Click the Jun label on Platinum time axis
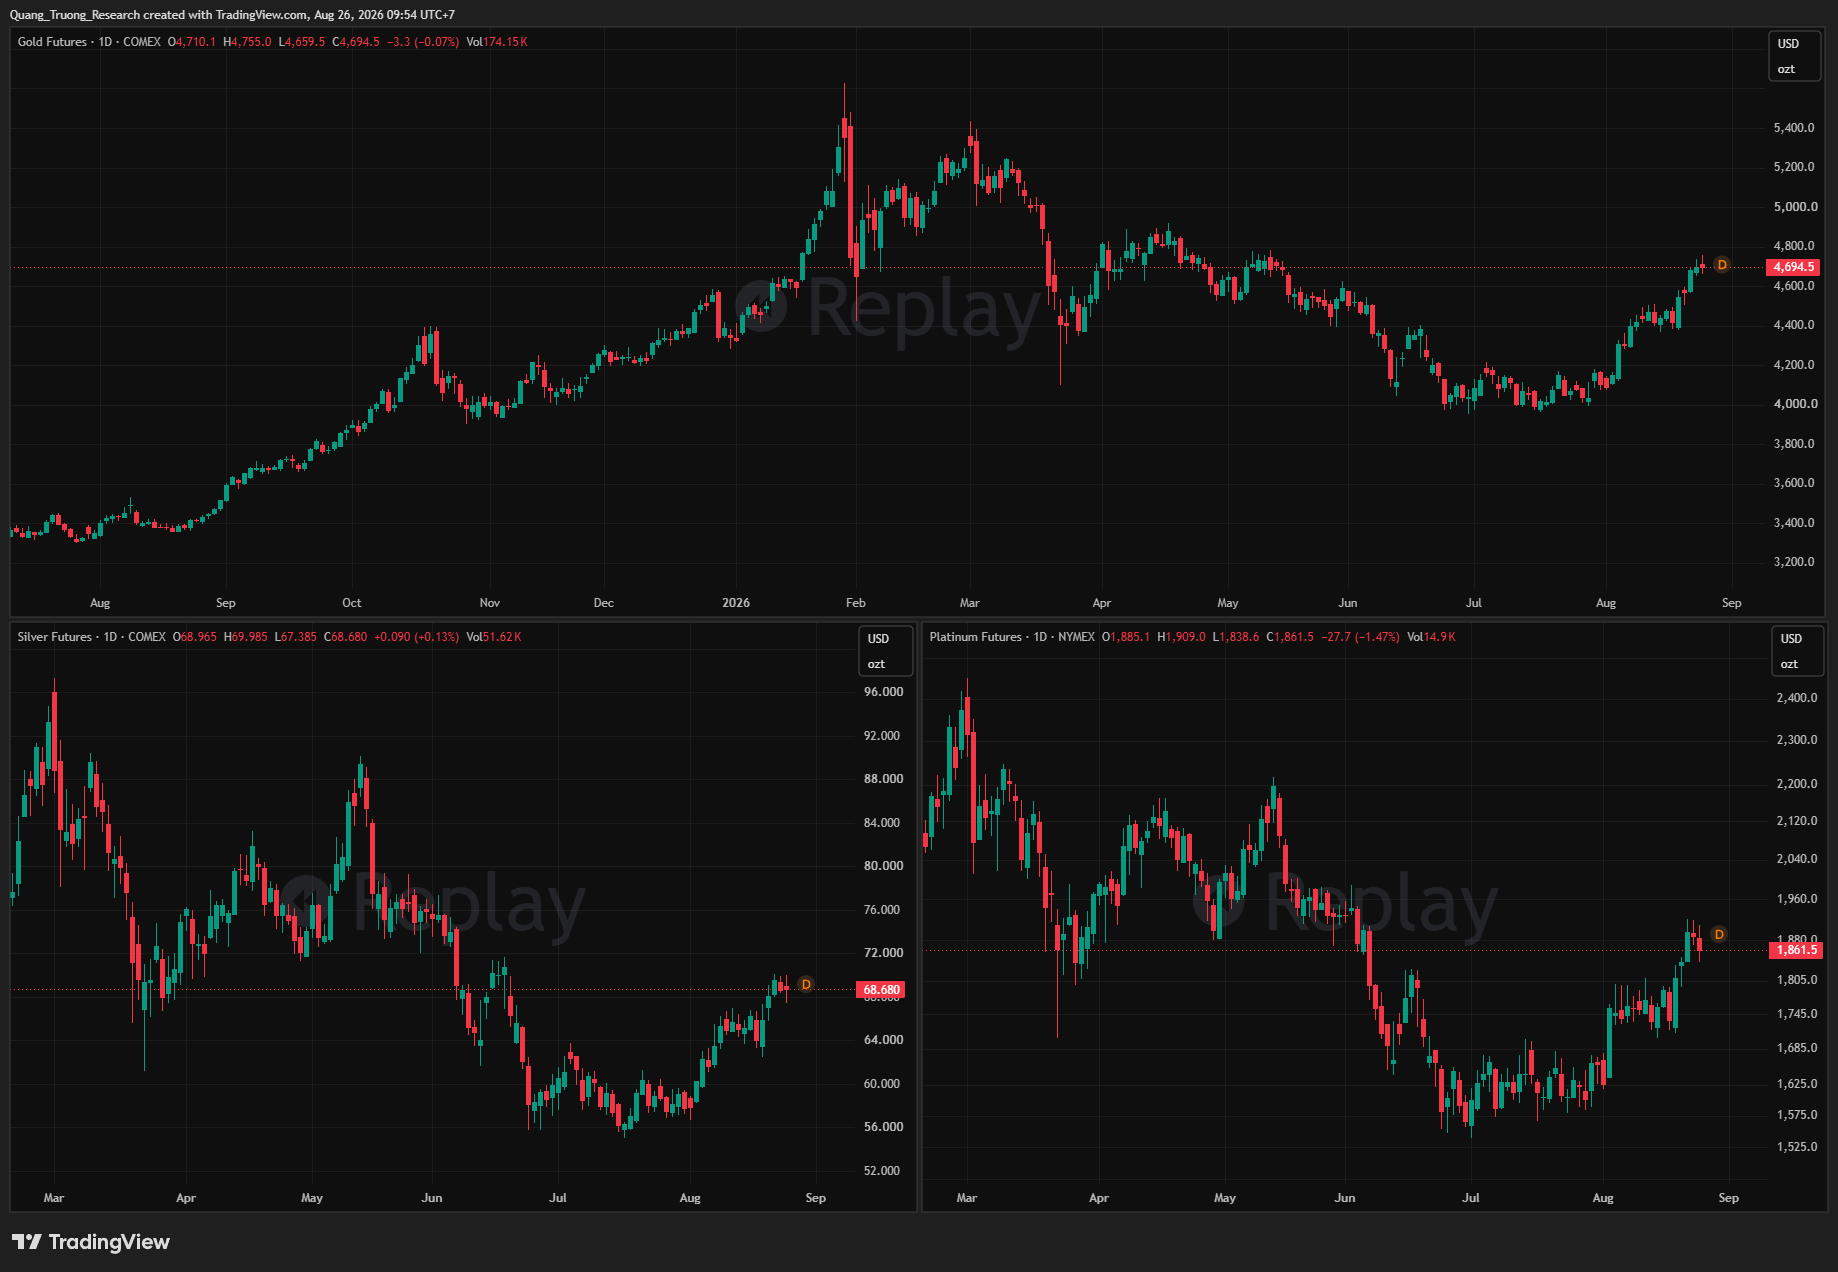 coord(1345,1198)
